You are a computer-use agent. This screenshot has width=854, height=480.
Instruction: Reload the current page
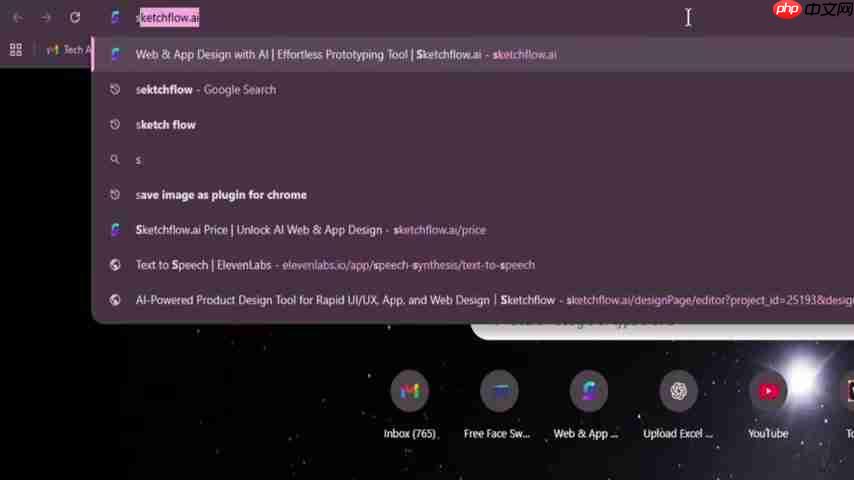tap(75, 17)
